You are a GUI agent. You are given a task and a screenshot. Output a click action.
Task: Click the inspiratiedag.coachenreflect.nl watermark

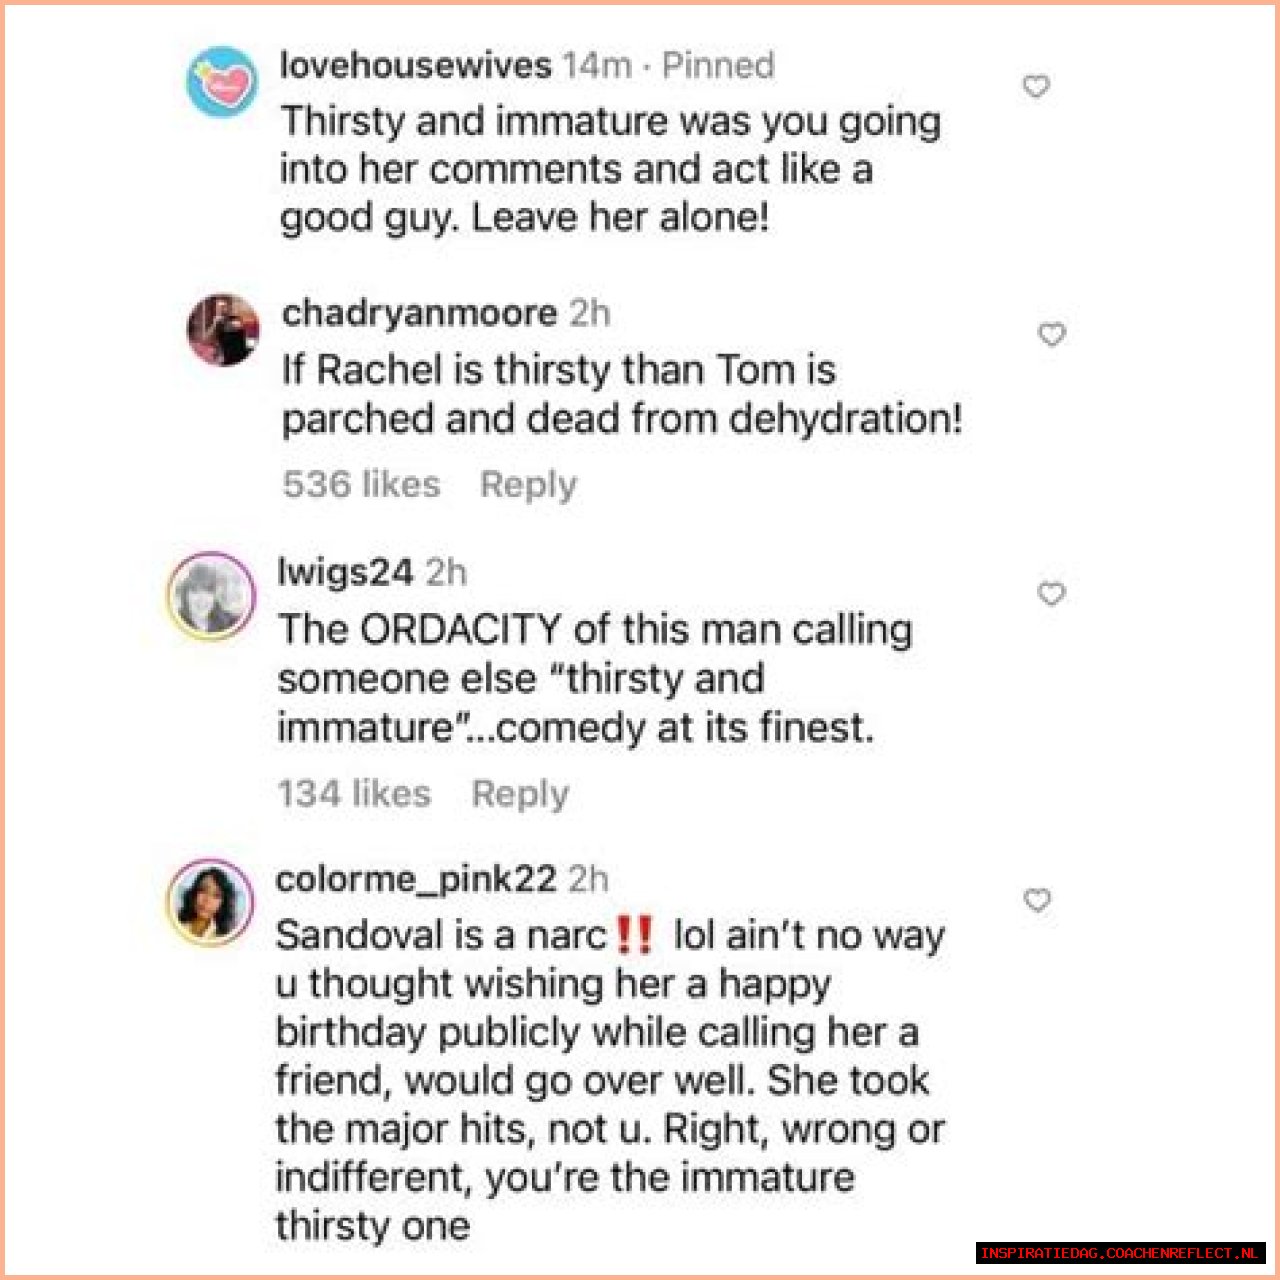pos(1120,1253)
